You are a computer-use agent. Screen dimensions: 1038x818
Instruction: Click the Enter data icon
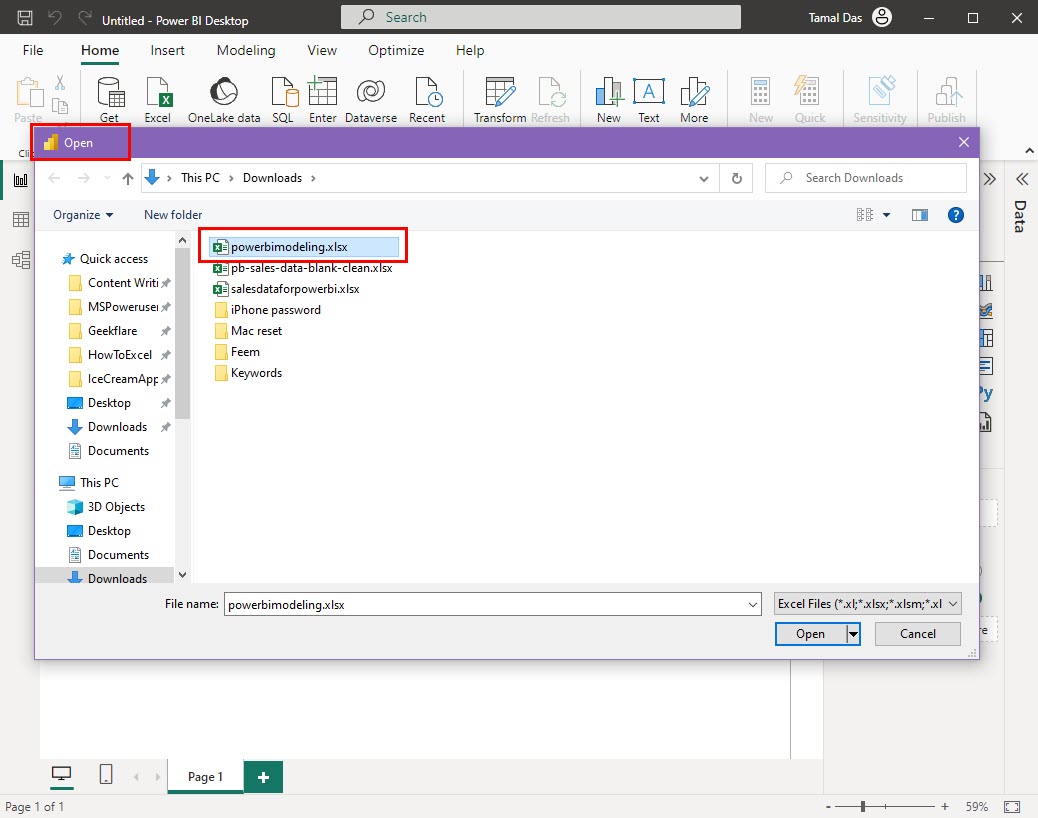pos(322,99)
